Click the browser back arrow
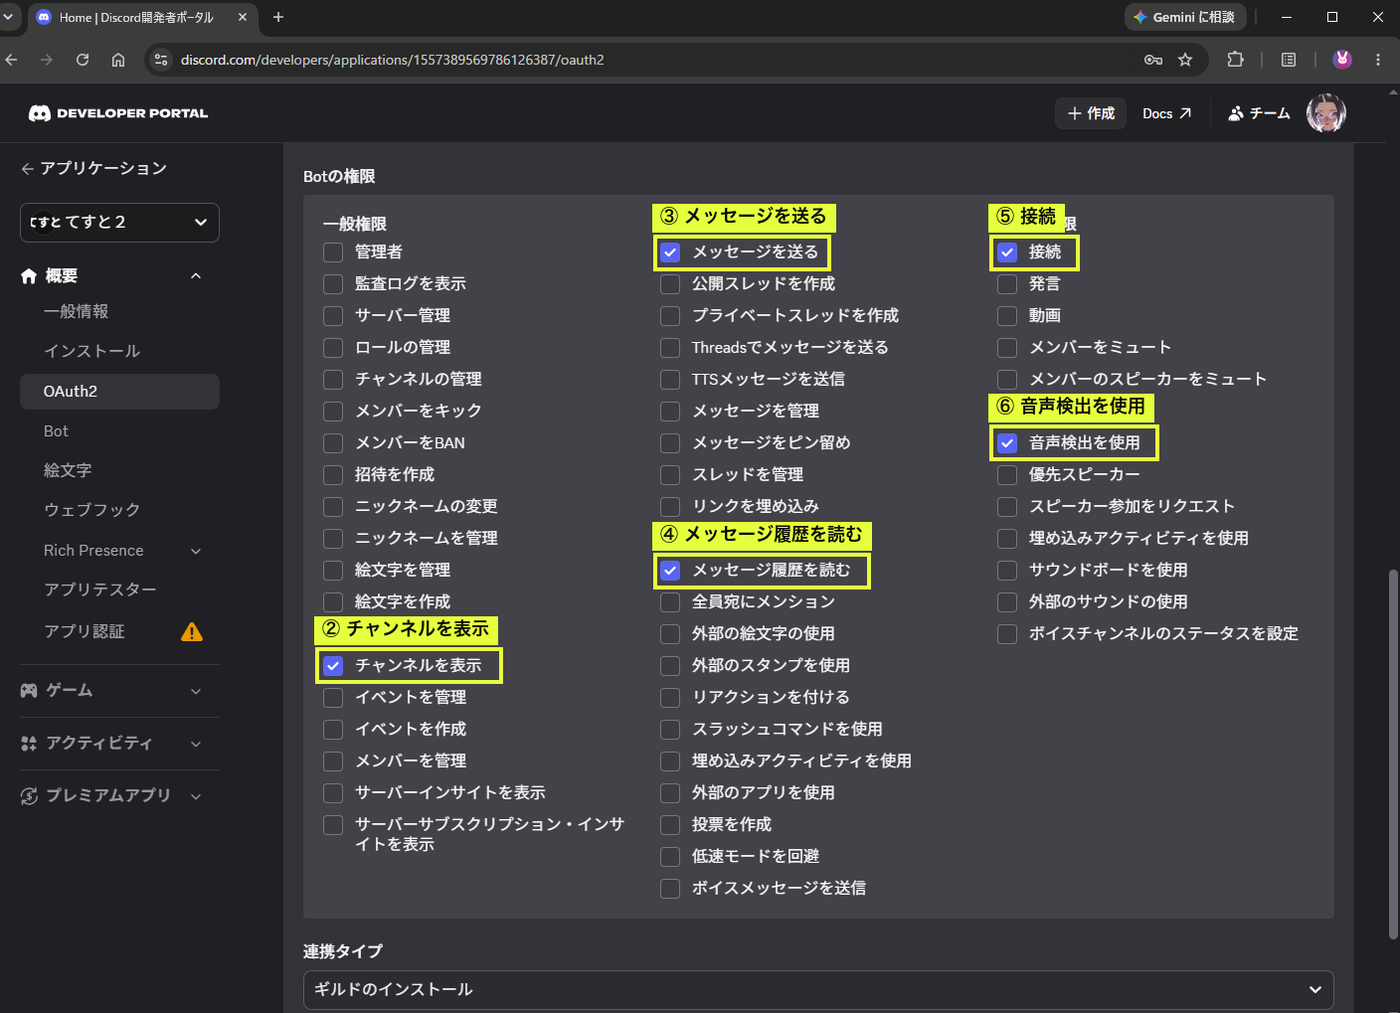This screenshot has height=1013, width=1400. 12,60
